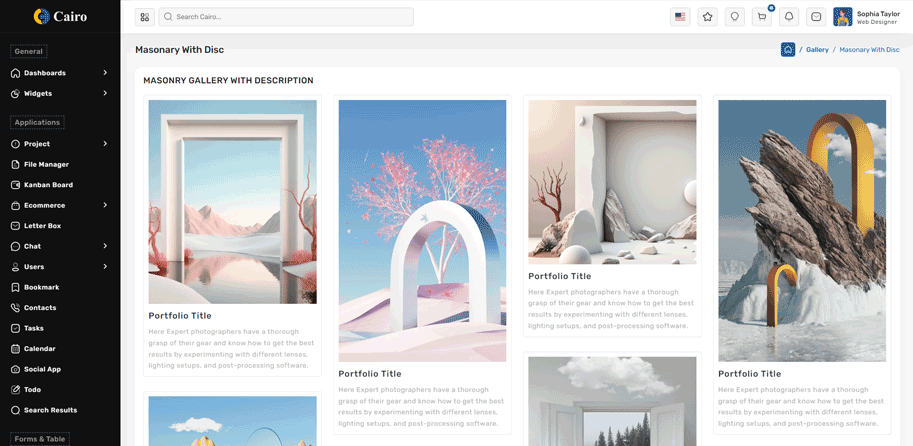913x446 pixels.
Task: Open the rock with yellow arch image
Action: (x=802, y=231)
